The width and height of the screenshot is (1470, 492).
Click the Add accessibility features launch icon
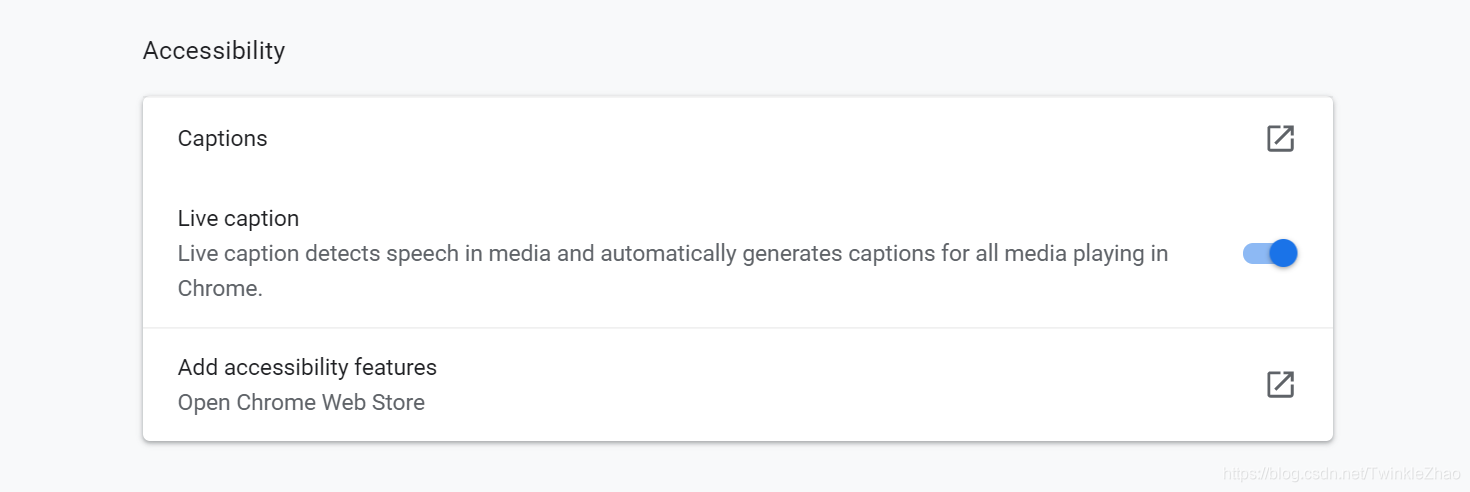[x=1280, y=385]
